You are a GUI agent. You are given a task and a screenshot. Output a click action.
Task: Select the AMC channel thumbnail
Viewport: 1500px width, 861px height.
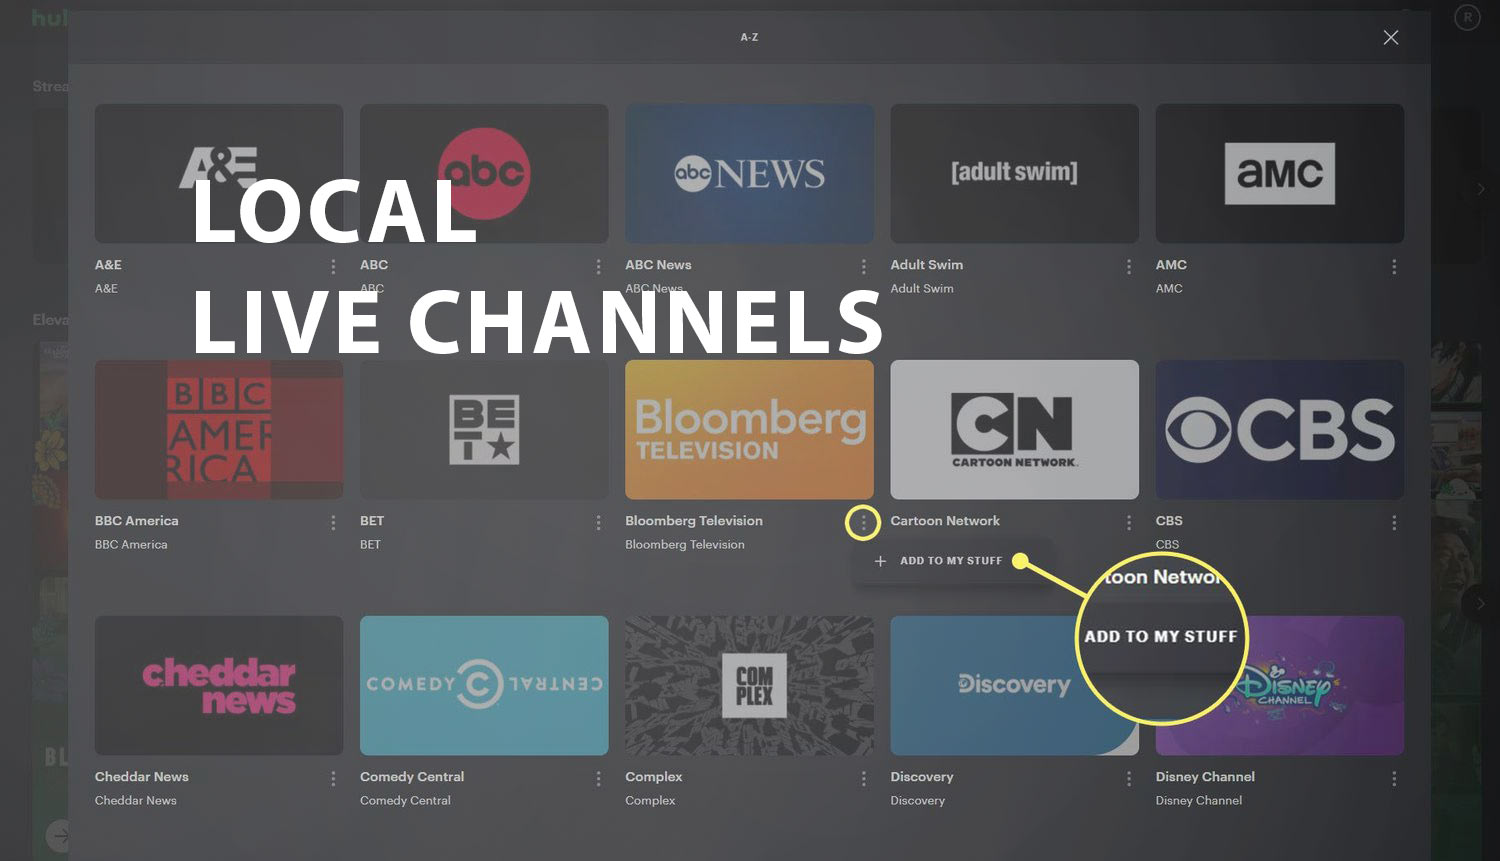coord(1280,174)
